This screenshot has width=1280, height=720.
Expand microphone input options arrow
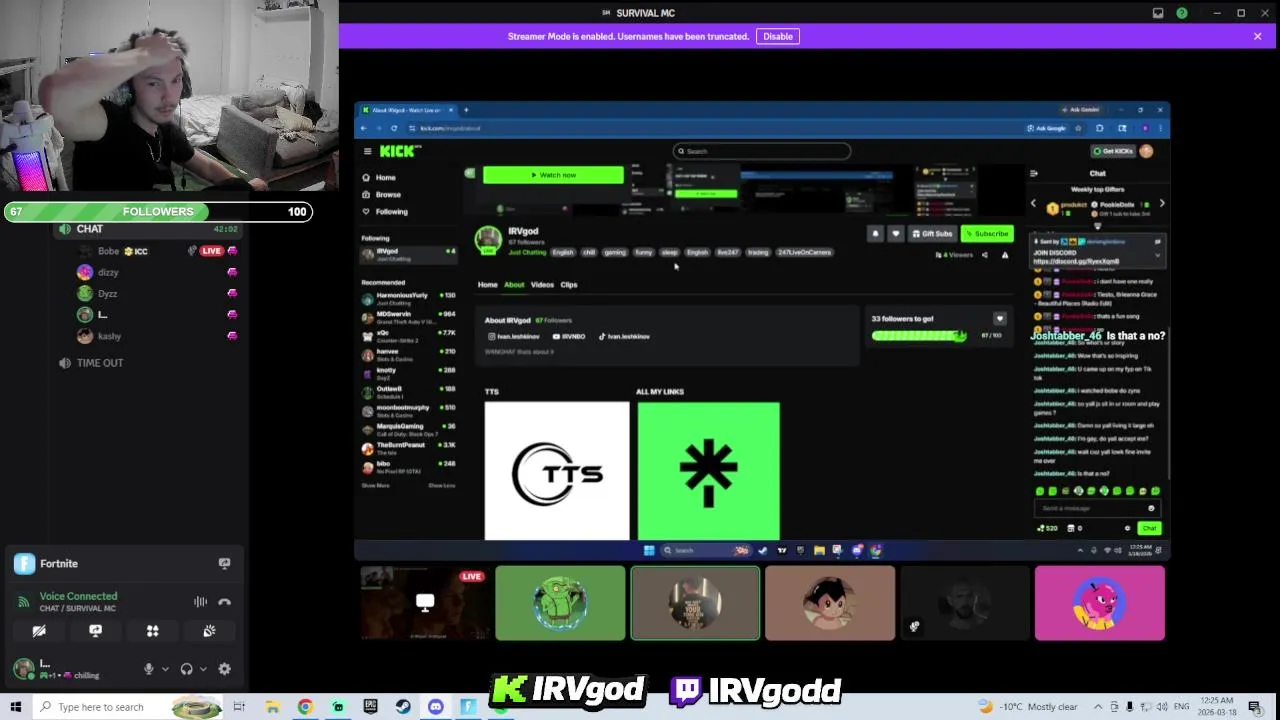click(x=165, y=669)
